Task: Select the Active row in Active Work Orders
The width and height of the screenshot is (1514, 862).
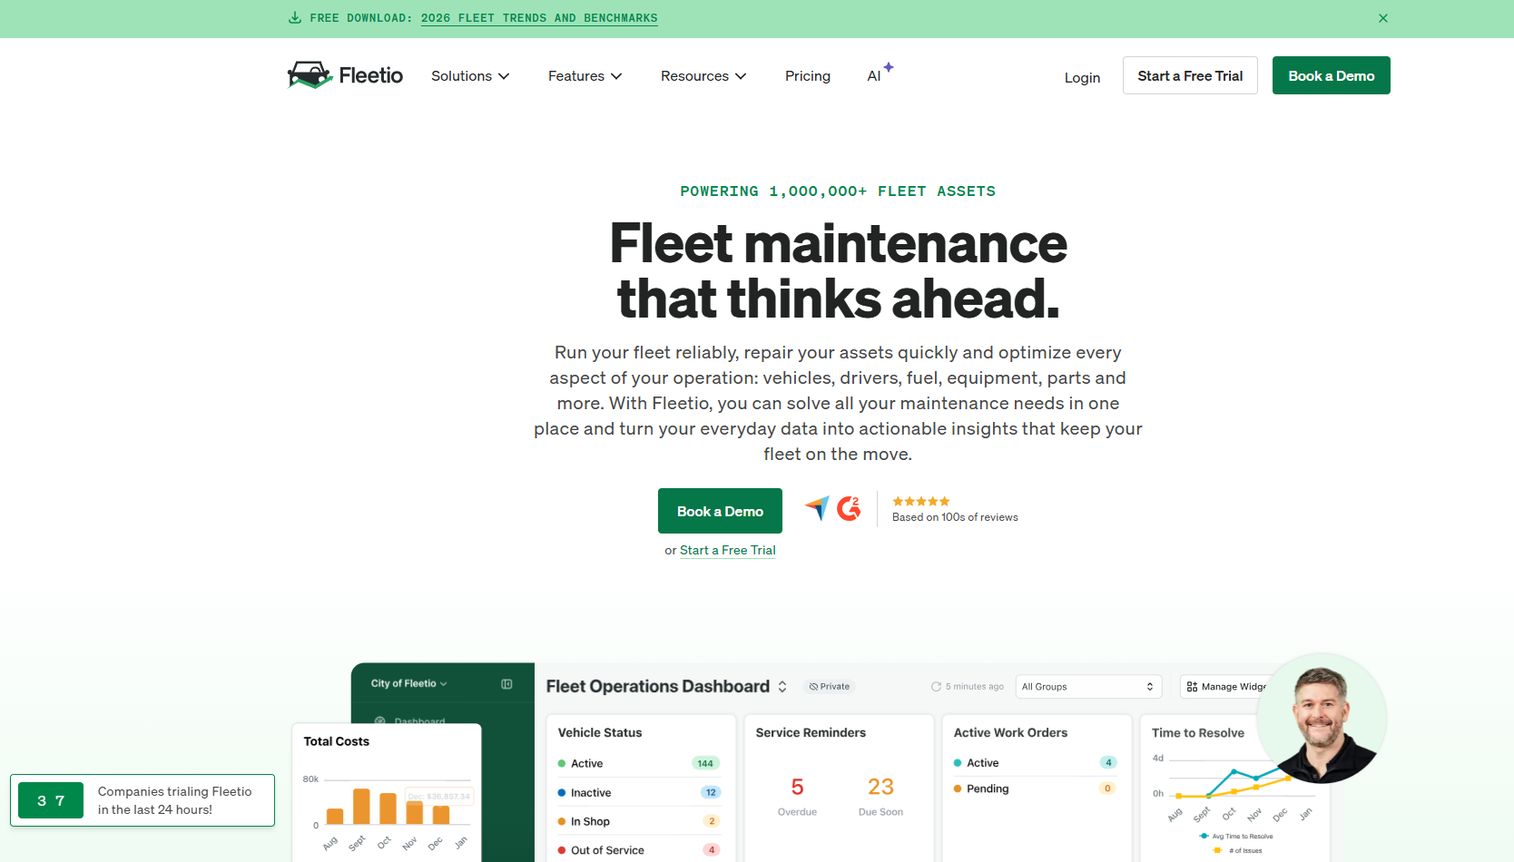Action: pos(1036,763)
